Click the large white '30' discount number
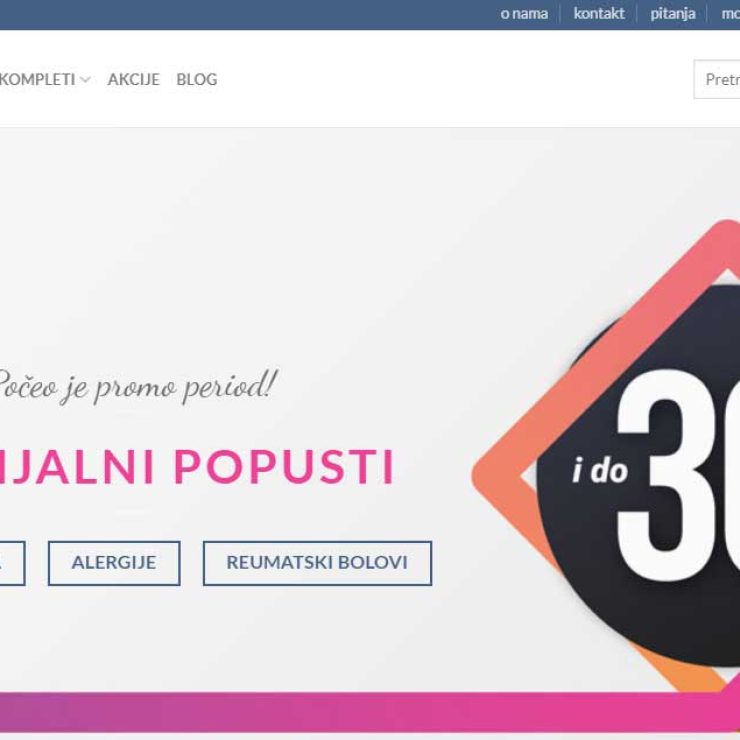 point(679,476)
